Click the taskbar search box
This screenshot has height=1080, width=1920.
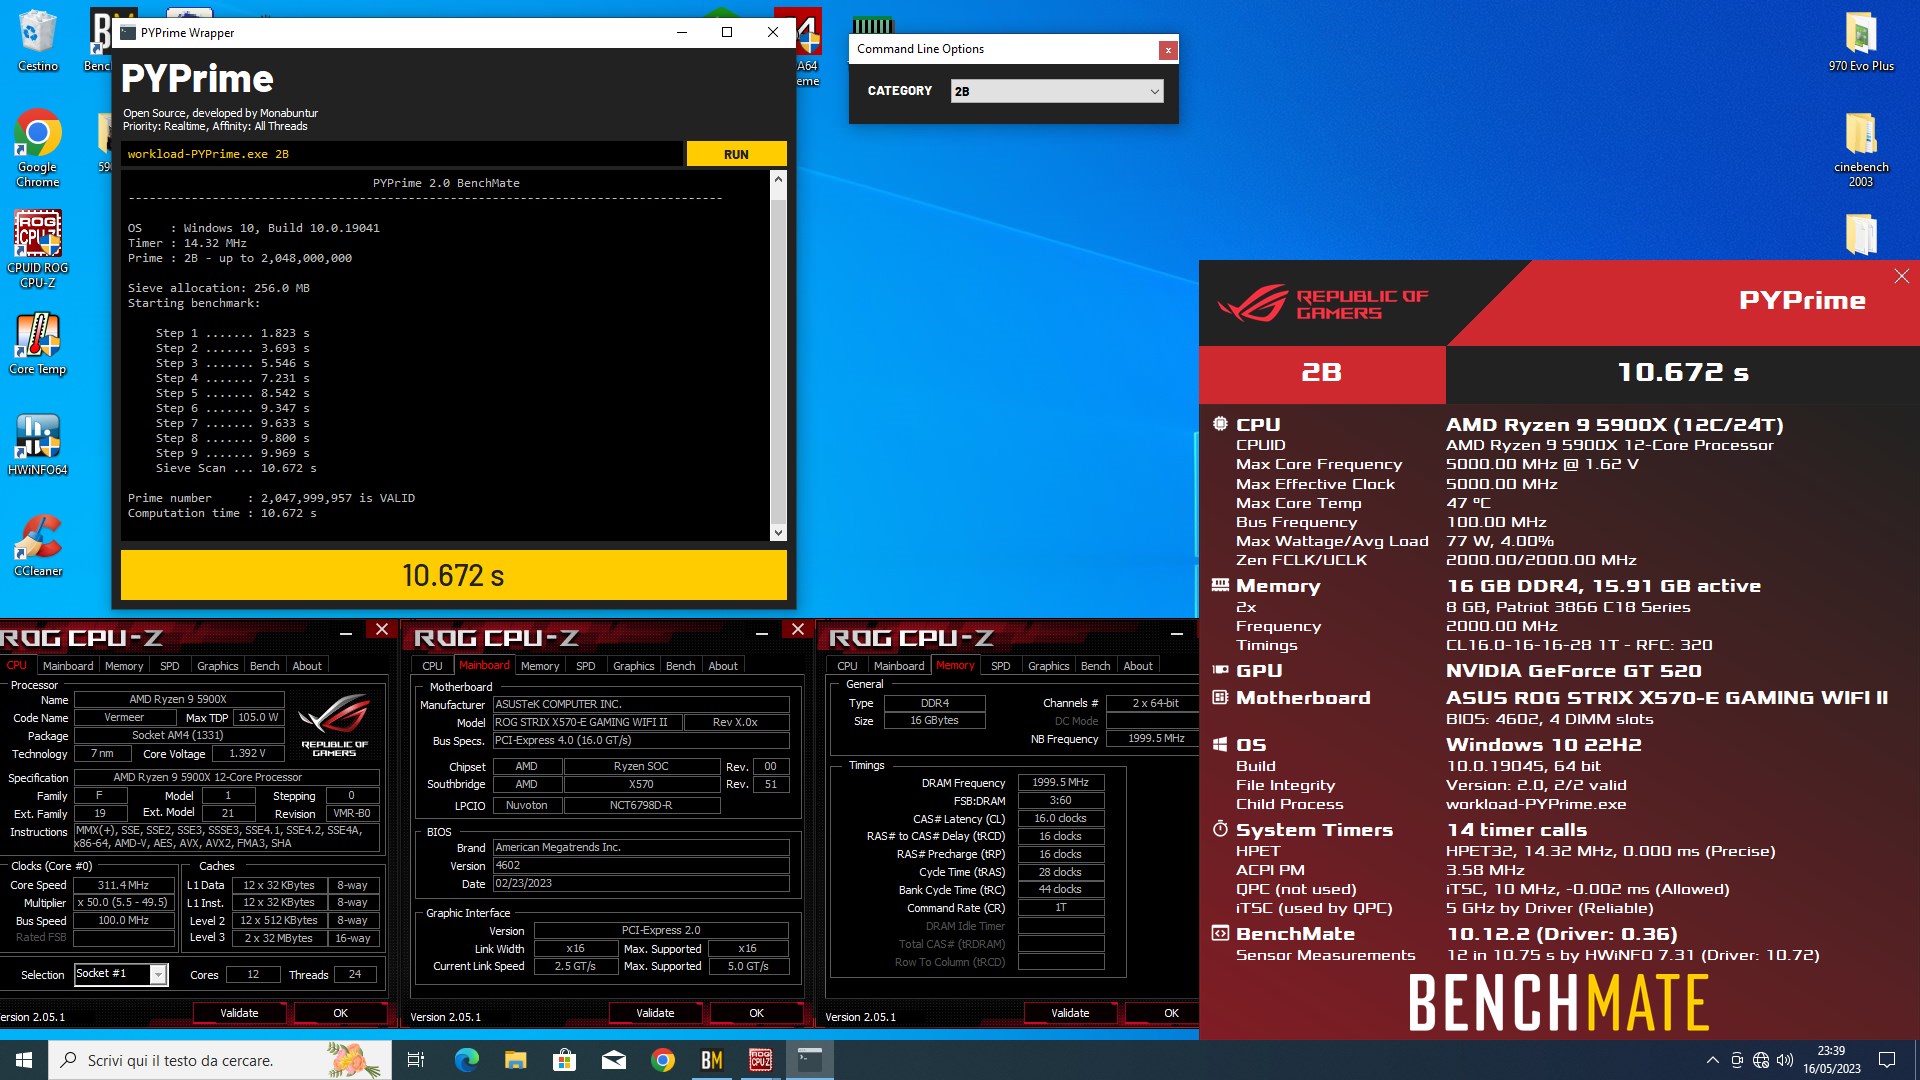click(x=220, y=1060)
